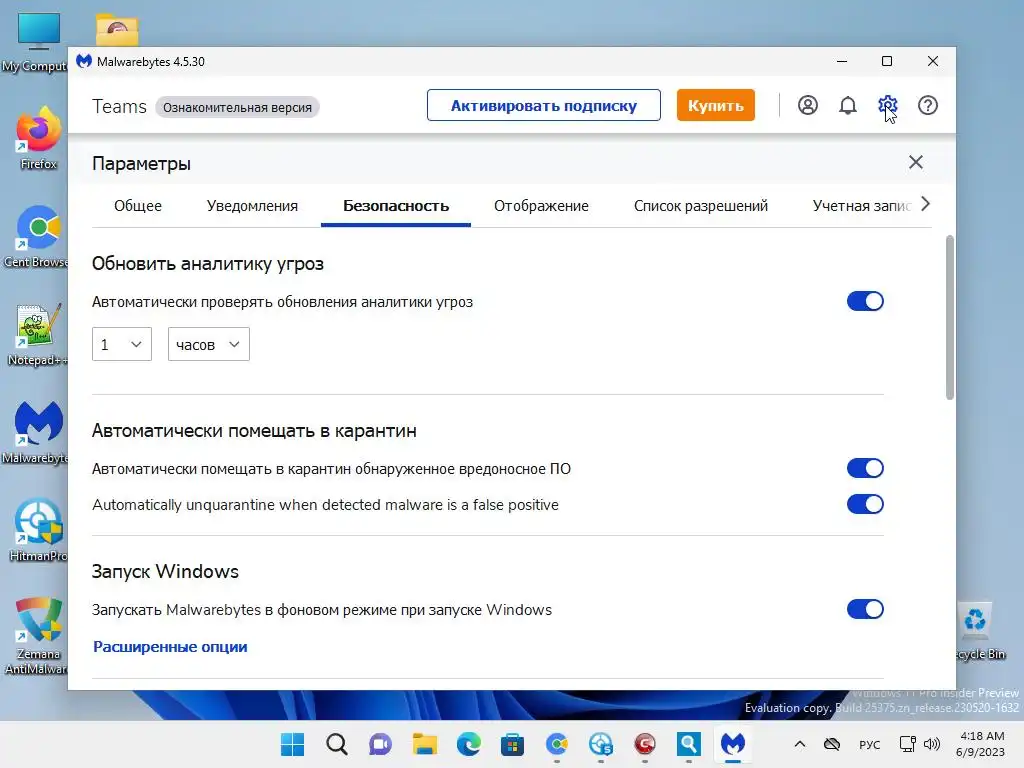Click the orange Купить button

[x=715, y=105]
